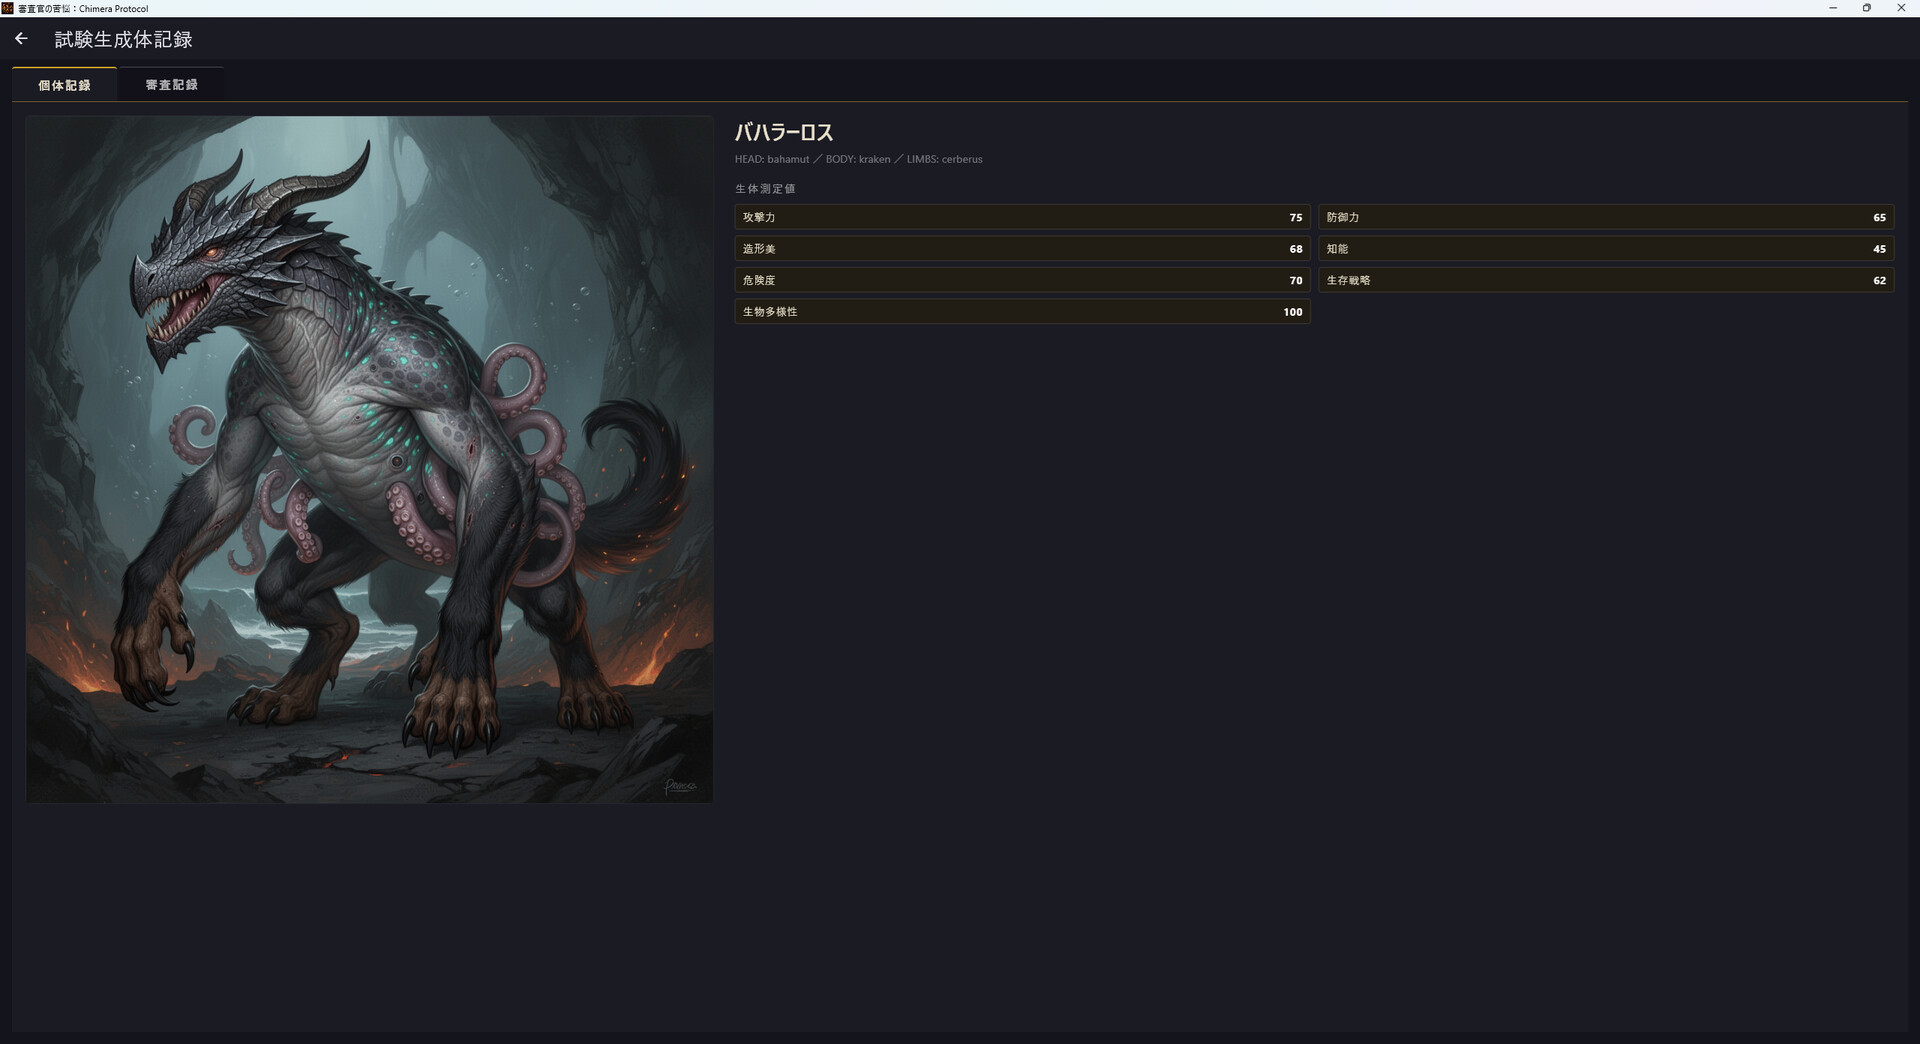Select the creature illustration image

370,459
